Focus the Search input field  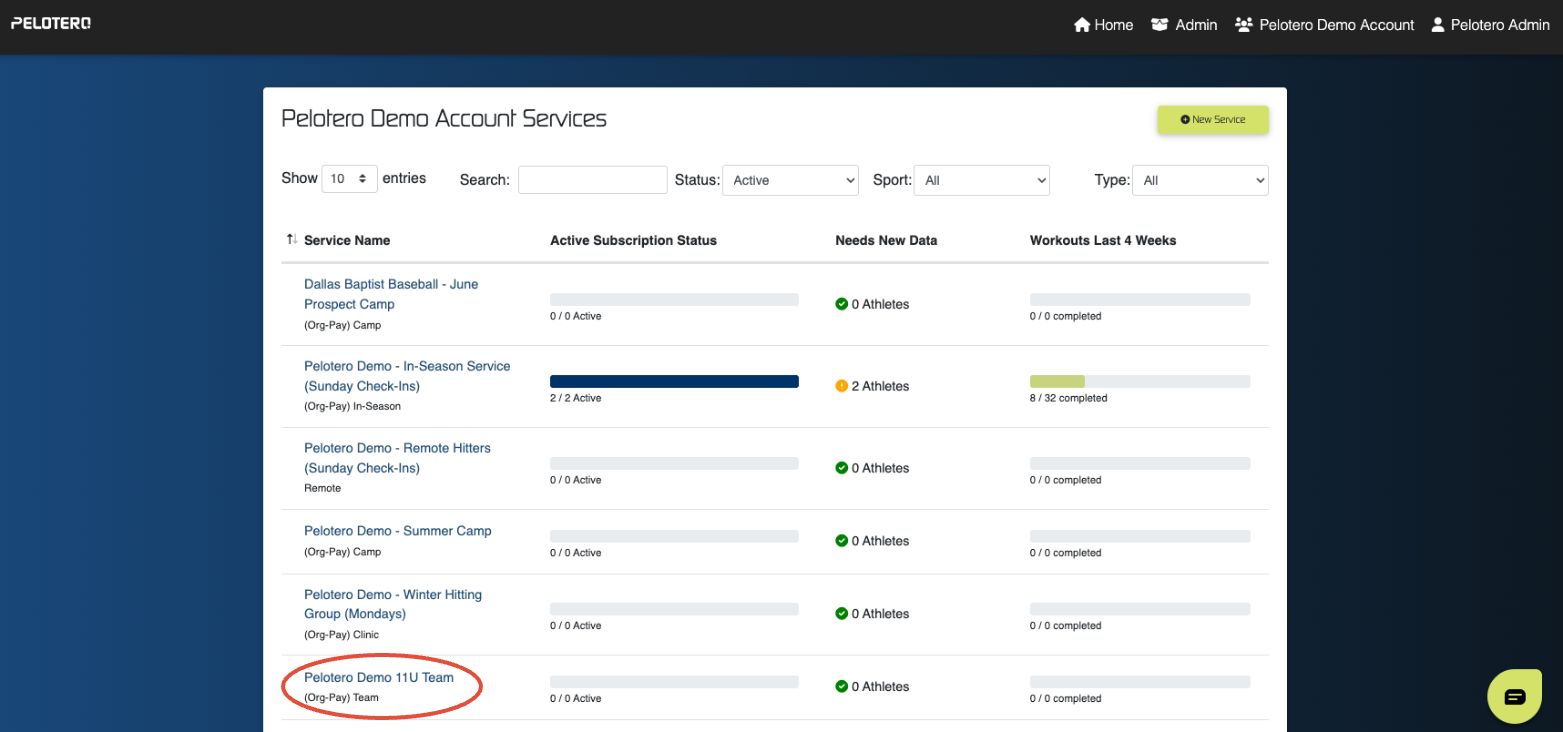(593, 180)
